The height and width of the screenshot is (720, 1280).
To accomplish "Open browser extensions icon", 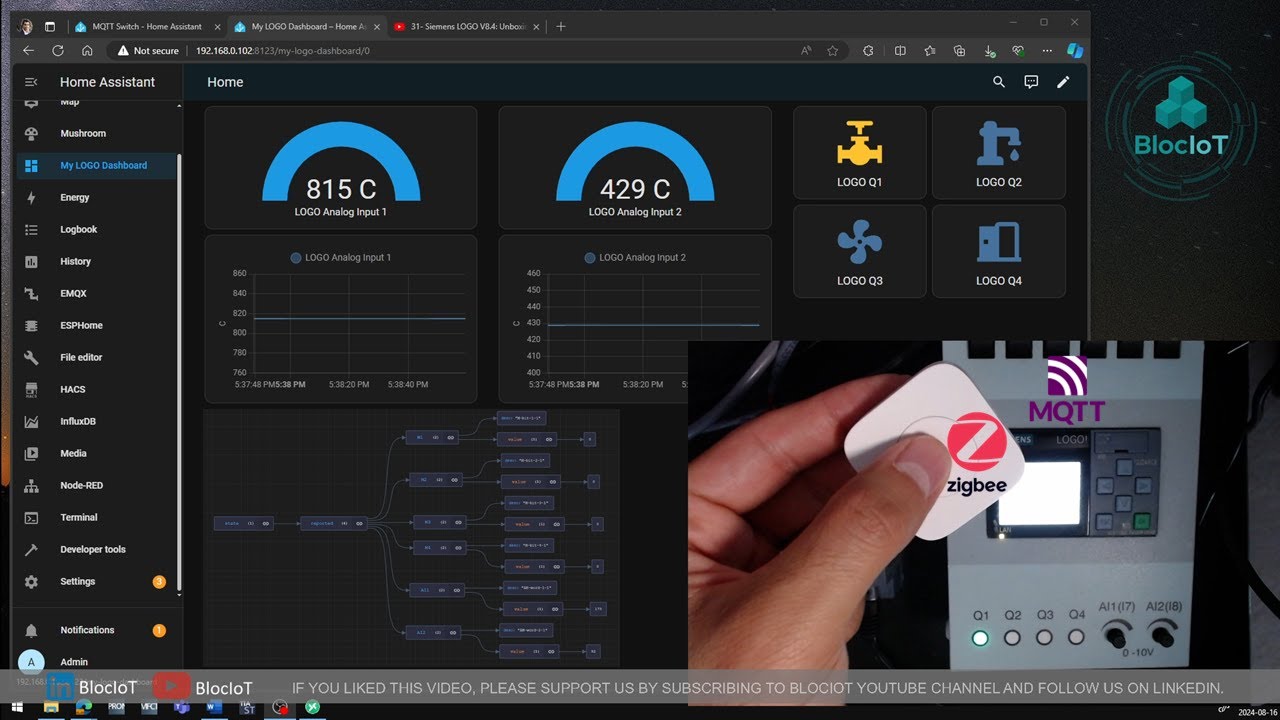I will click(x=867, y=50).
